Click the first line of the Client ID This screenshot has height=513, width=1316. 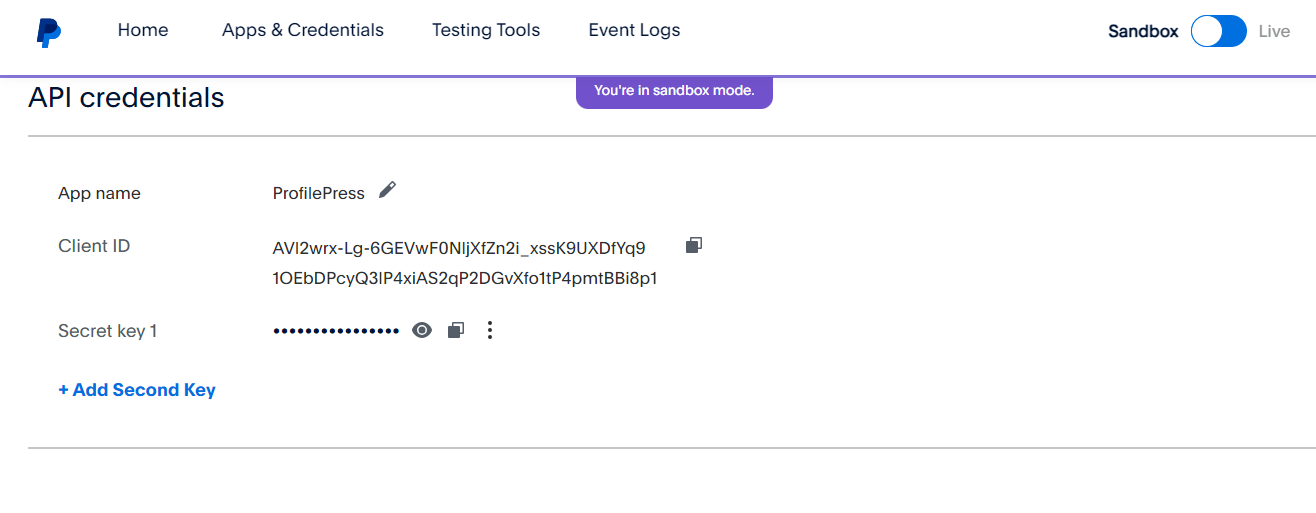coord(459,248)
